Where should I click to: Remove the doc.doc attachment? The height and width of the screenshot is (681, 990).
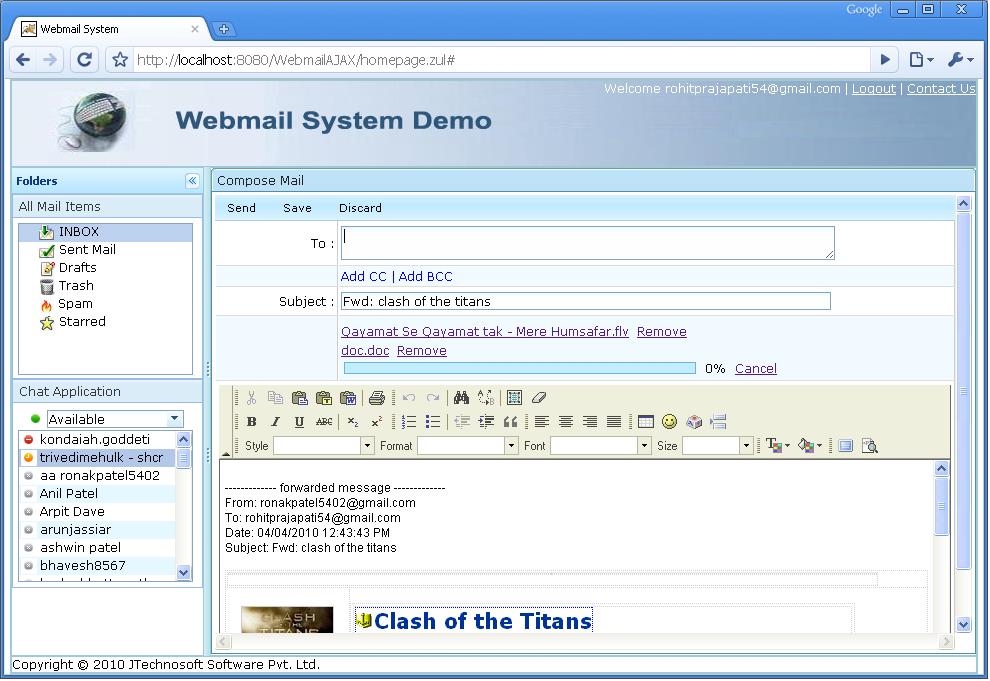pyautogui.click(x=421, y=350)
